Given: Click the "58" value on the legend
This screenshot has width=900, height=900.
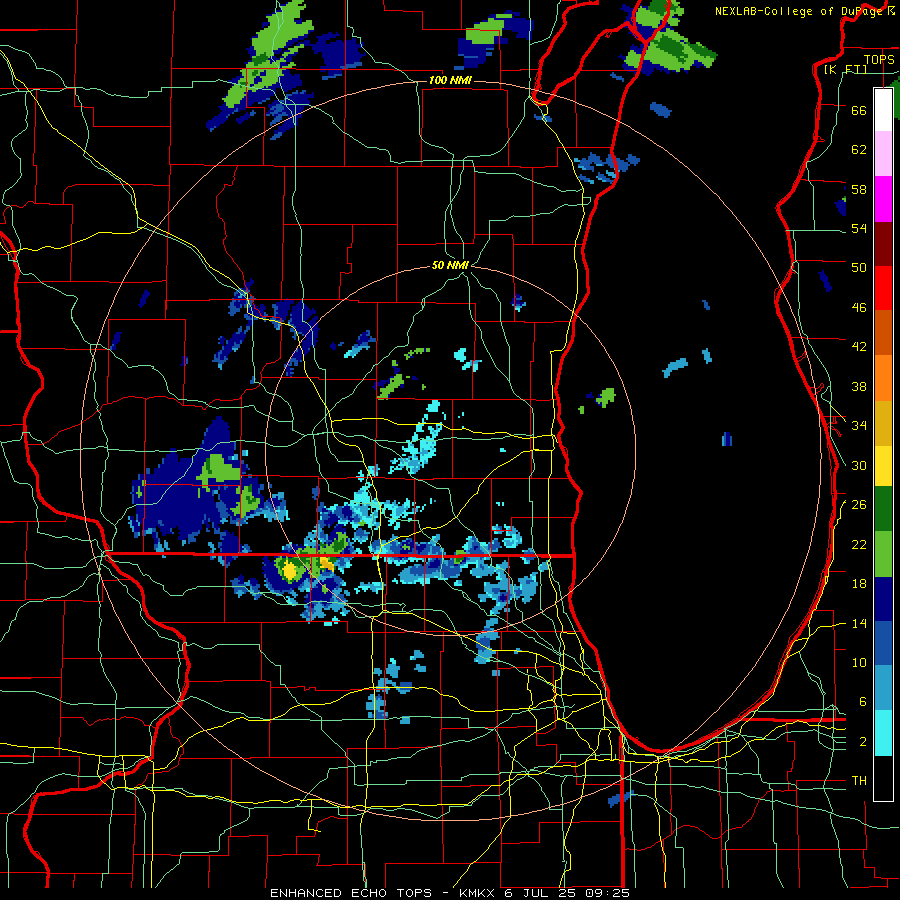Looking at the screenshot, I should coord(859,189).
